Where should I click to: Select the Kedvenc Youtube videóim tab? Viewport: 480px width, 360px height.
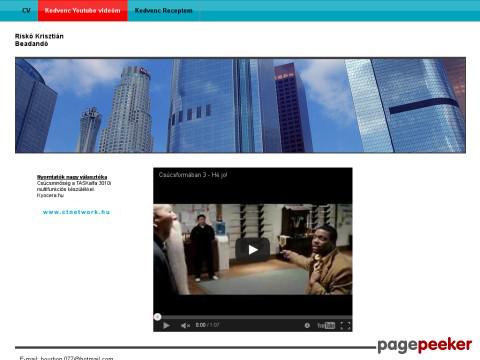[83, 10]
